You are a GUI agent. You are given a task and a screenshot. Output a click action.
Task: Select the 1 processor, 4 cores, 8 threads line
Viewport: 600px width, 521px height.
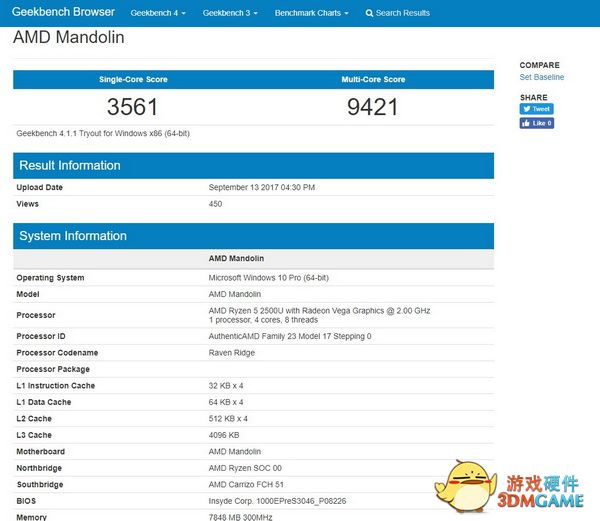point(263,320)
